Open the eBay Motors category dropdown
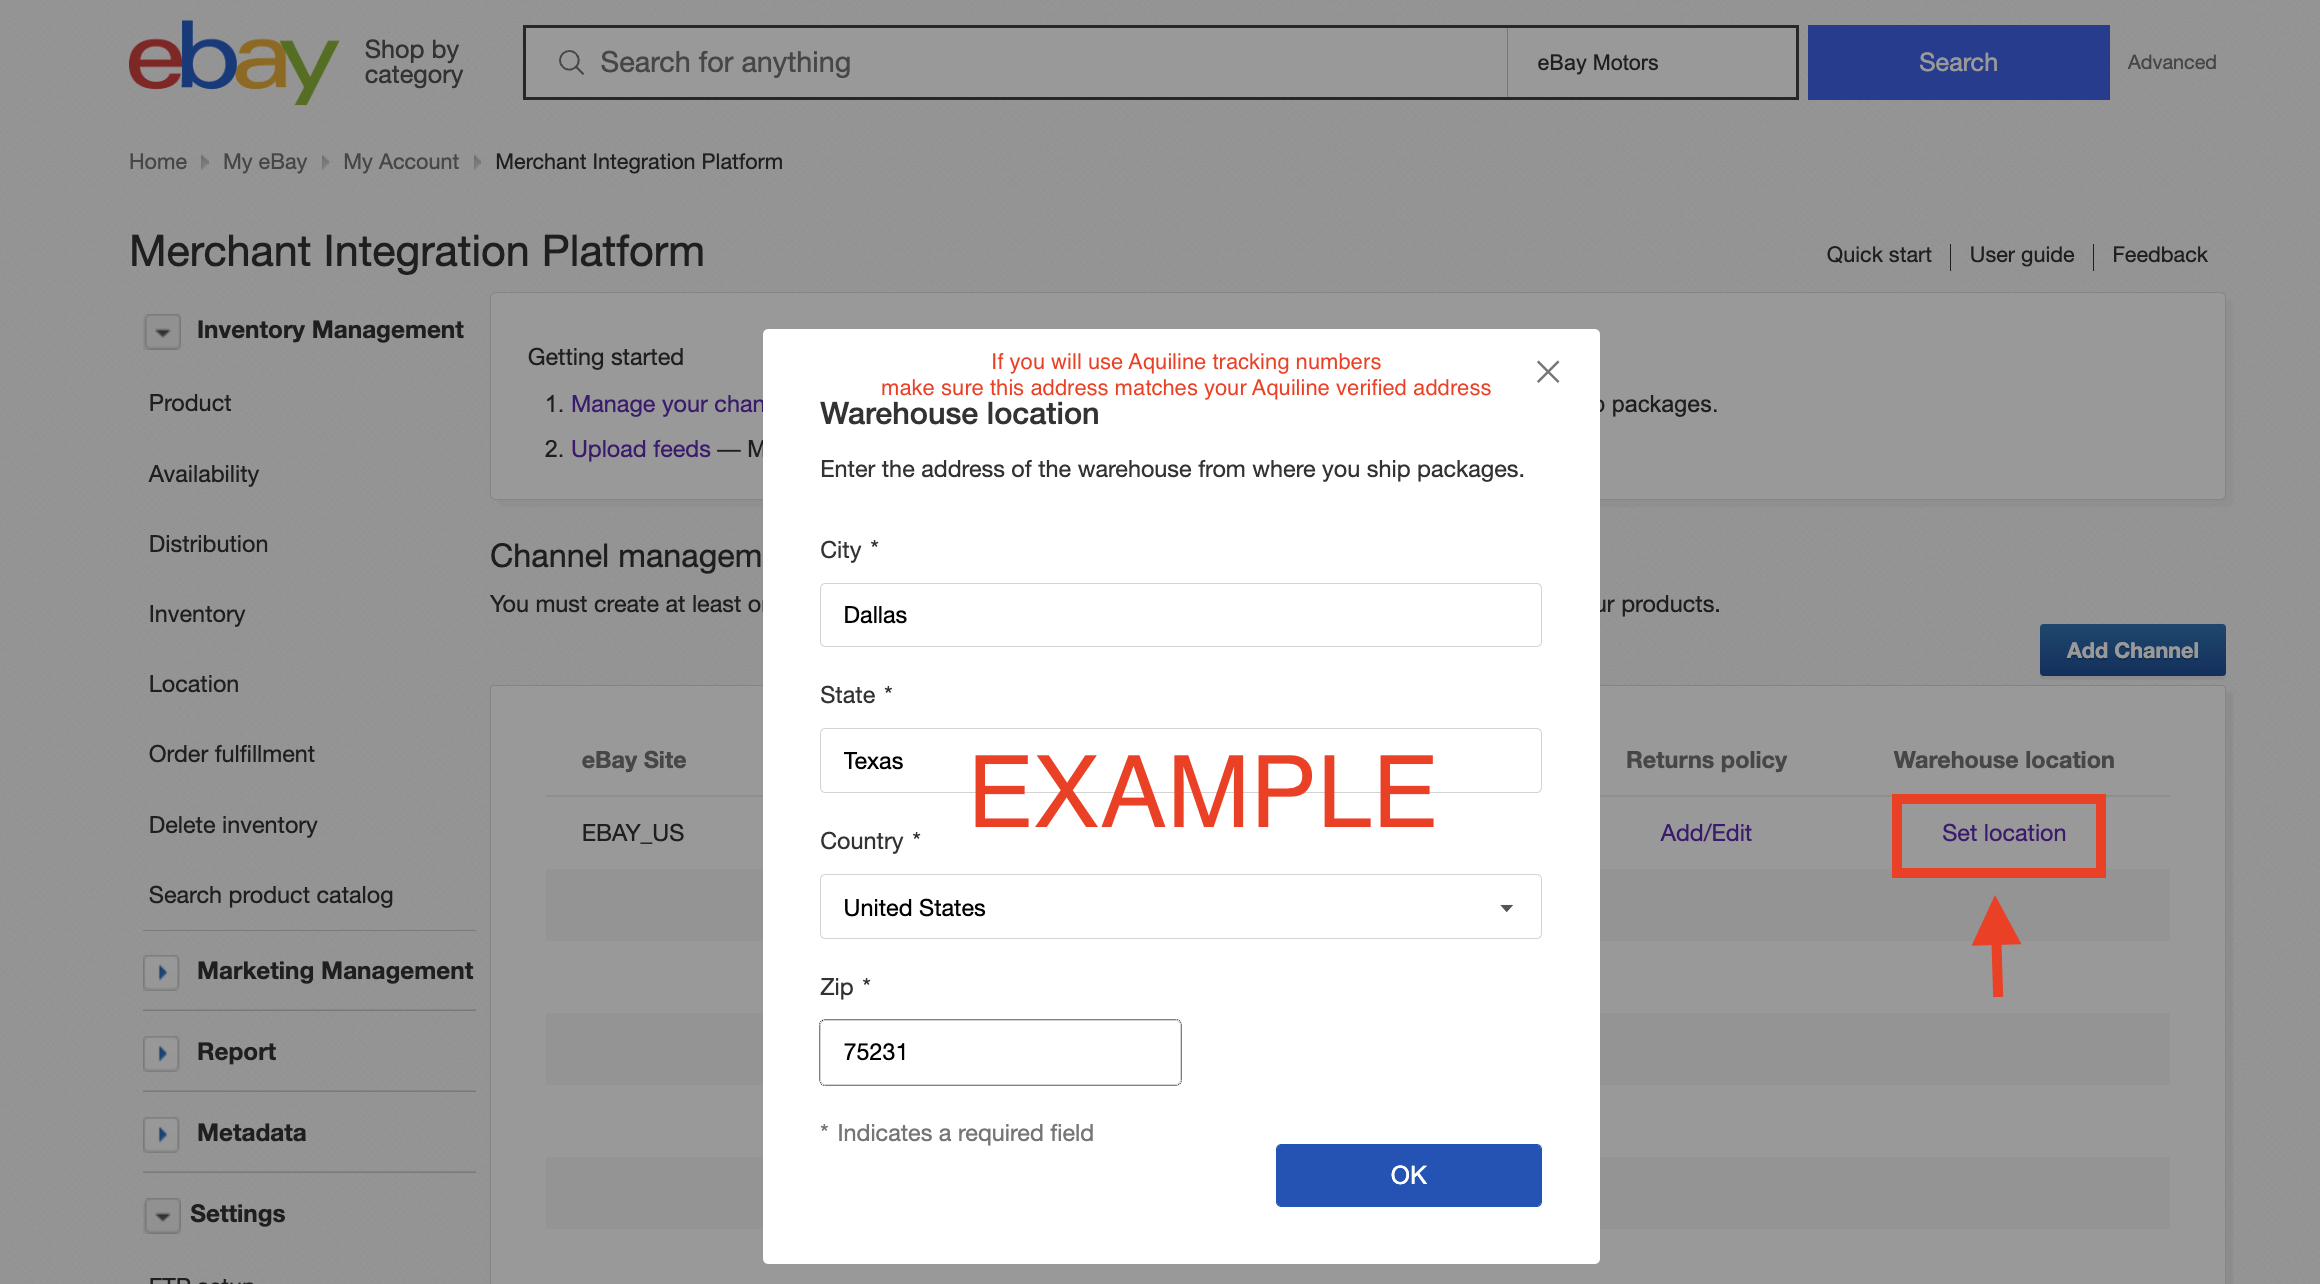The width and height of the screenshot is (2320, 1284). [1651, 62]
